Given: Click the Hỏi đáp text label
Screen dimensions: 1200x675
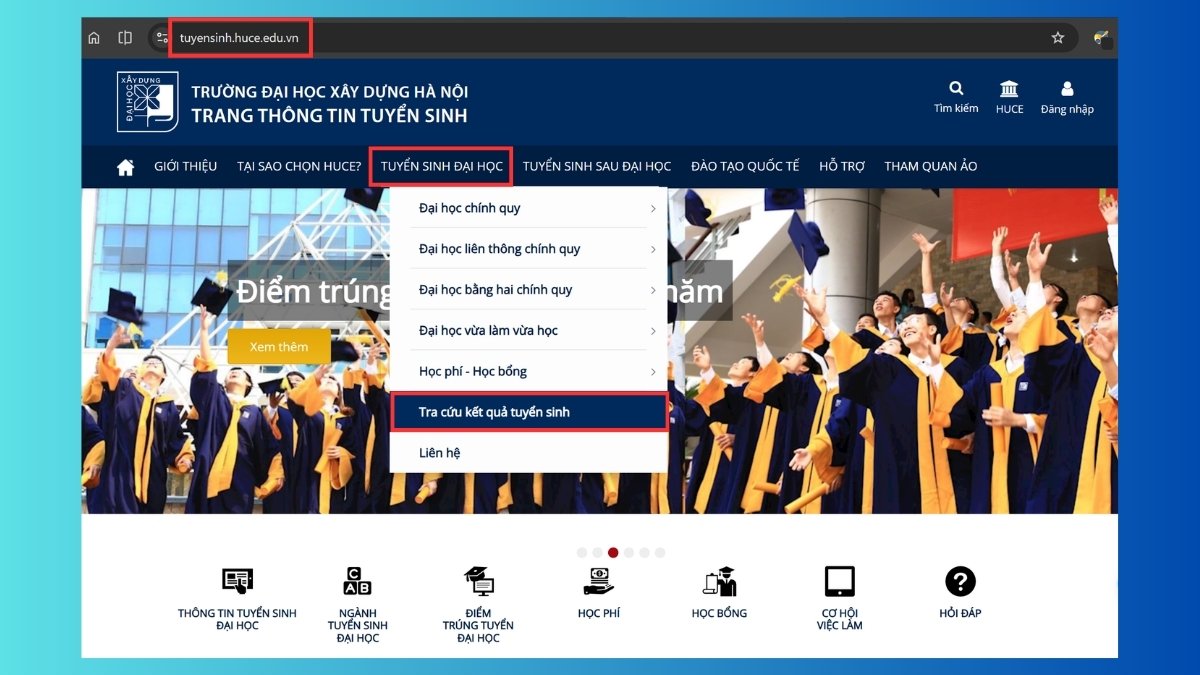Looking at the screenshot, I should [x=960, y=613].
